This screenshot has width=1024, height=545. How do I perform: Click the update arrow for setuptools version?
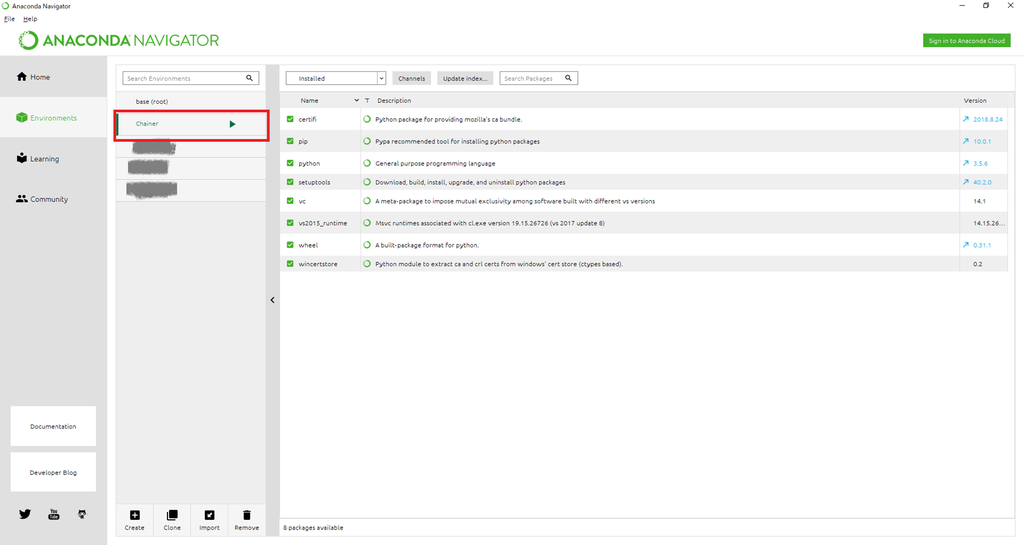coord(965,182)
